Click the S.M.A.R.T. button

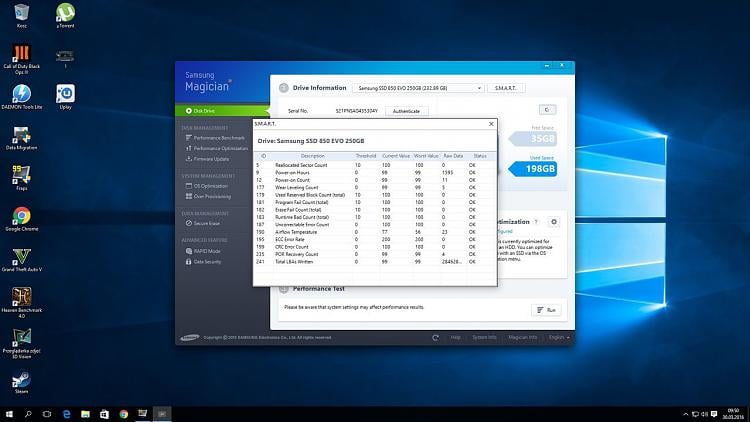click(x=506, y=88)
